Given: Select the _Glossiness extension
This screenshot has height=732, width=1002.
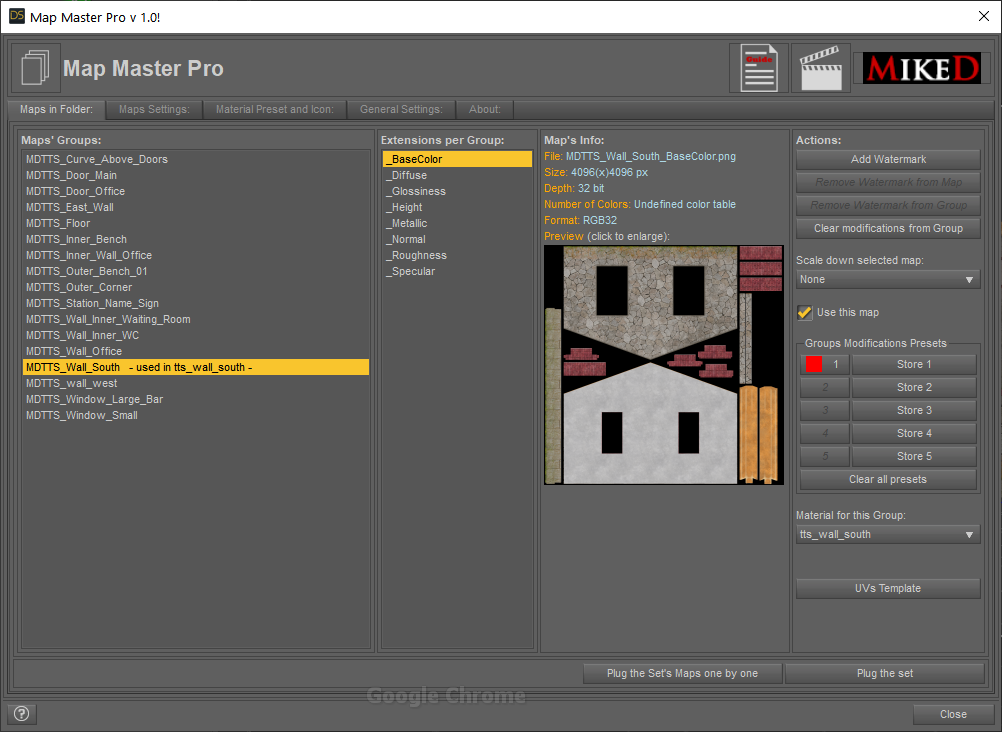Looking at the screenshot, I should click(x=458, y=191).
